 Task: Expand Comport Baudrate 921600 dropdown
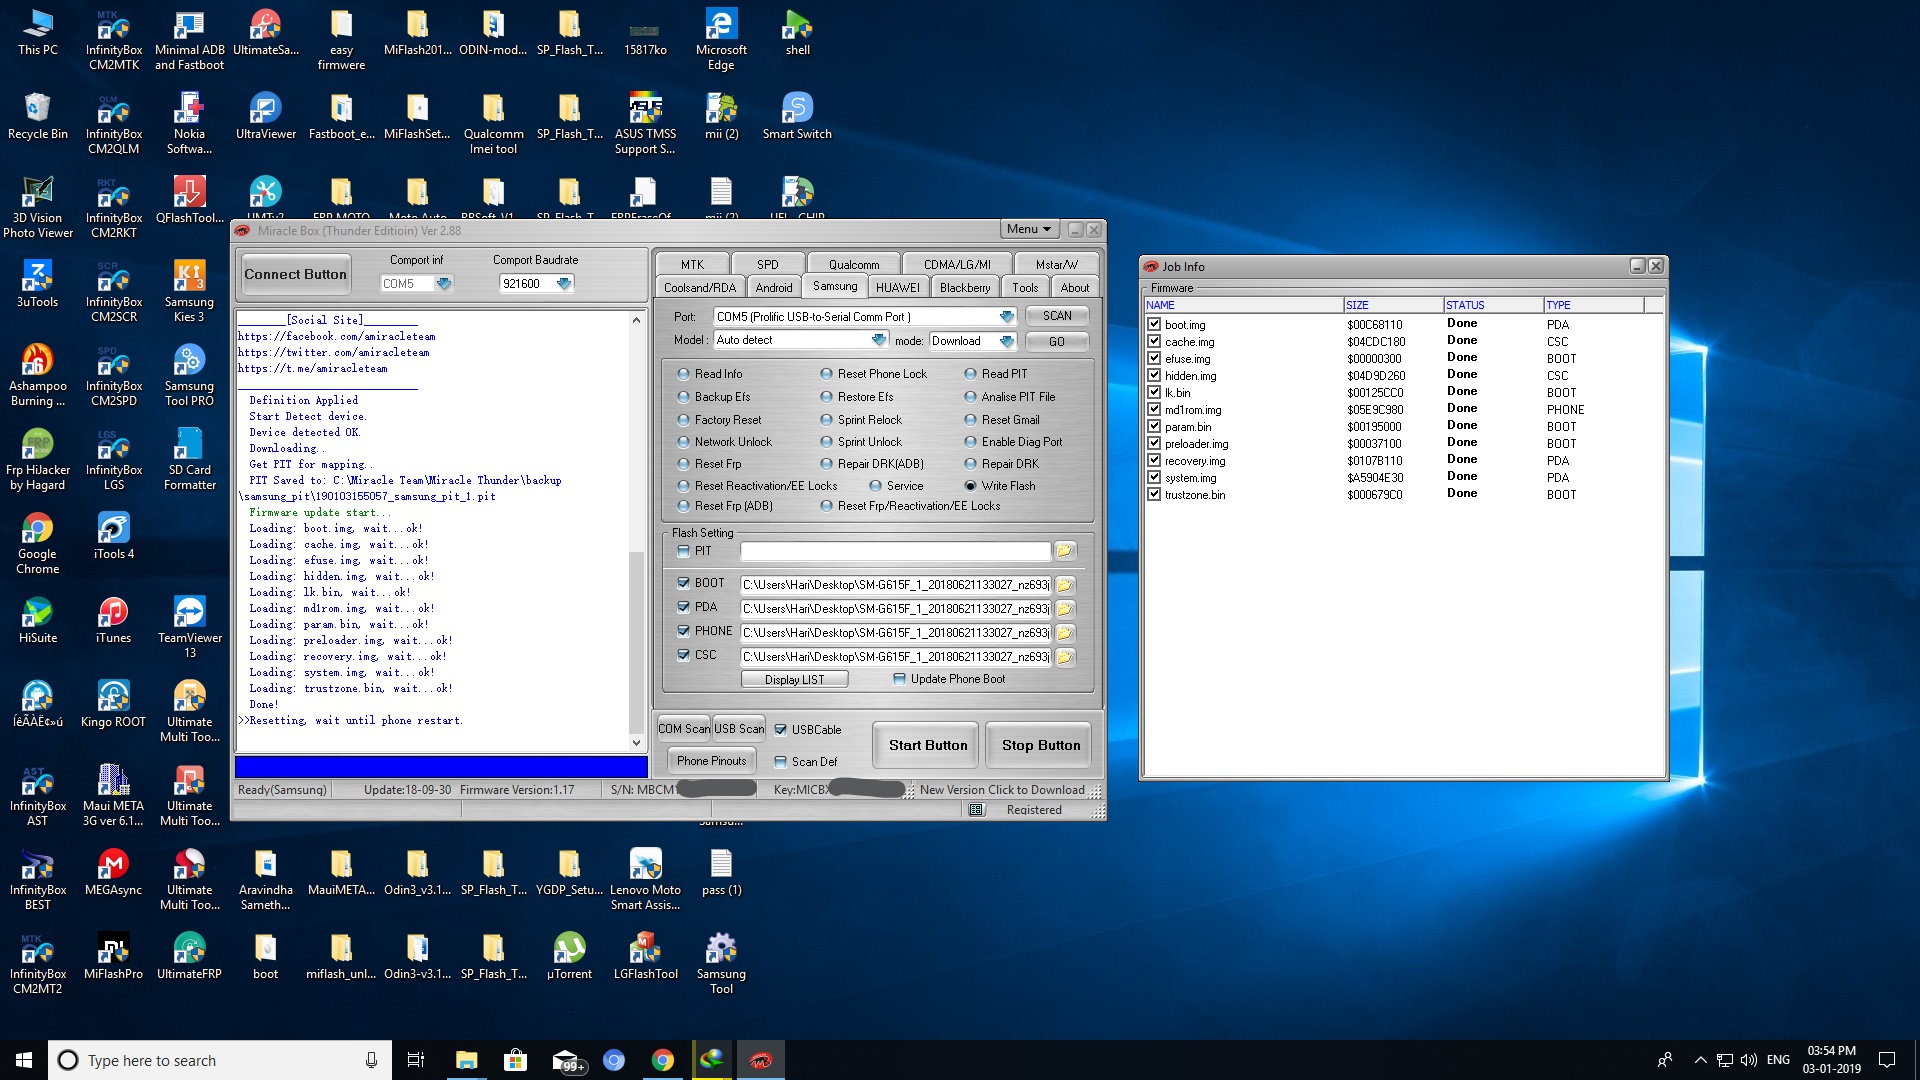(x=564, y=284)
